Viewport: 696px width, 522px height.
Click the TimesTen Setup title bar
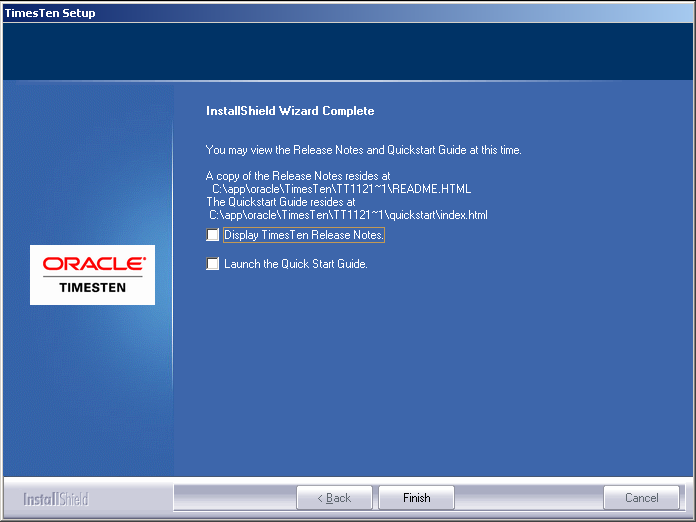[348, 13]
